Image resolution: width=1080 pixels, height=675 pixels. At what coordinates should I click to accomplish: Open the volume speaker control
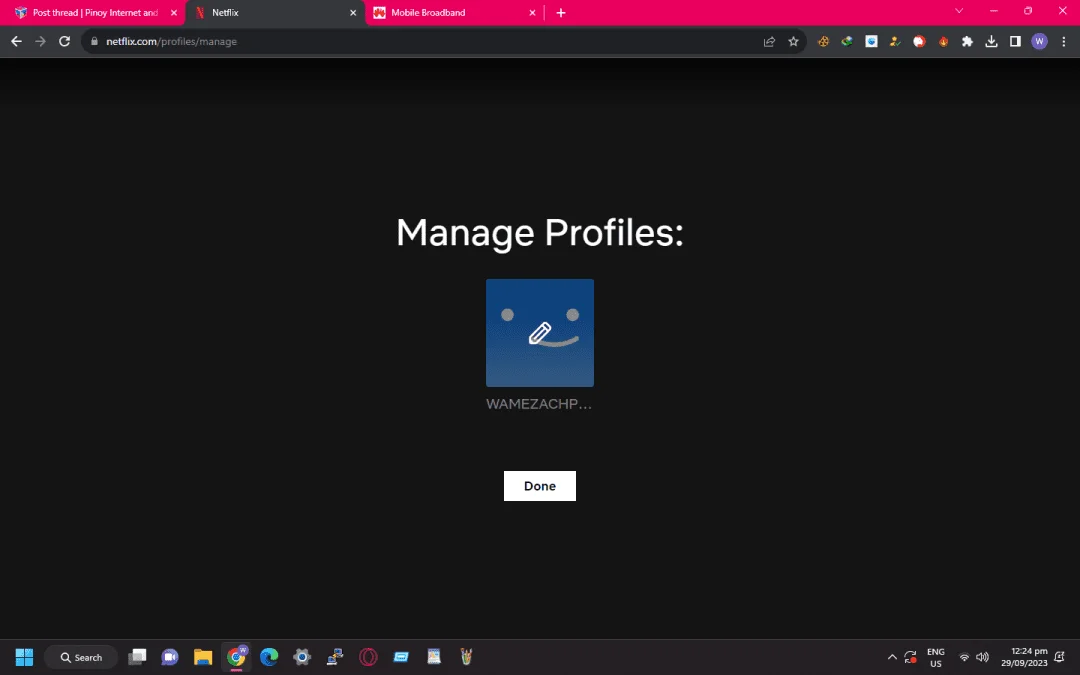(983, 657)
